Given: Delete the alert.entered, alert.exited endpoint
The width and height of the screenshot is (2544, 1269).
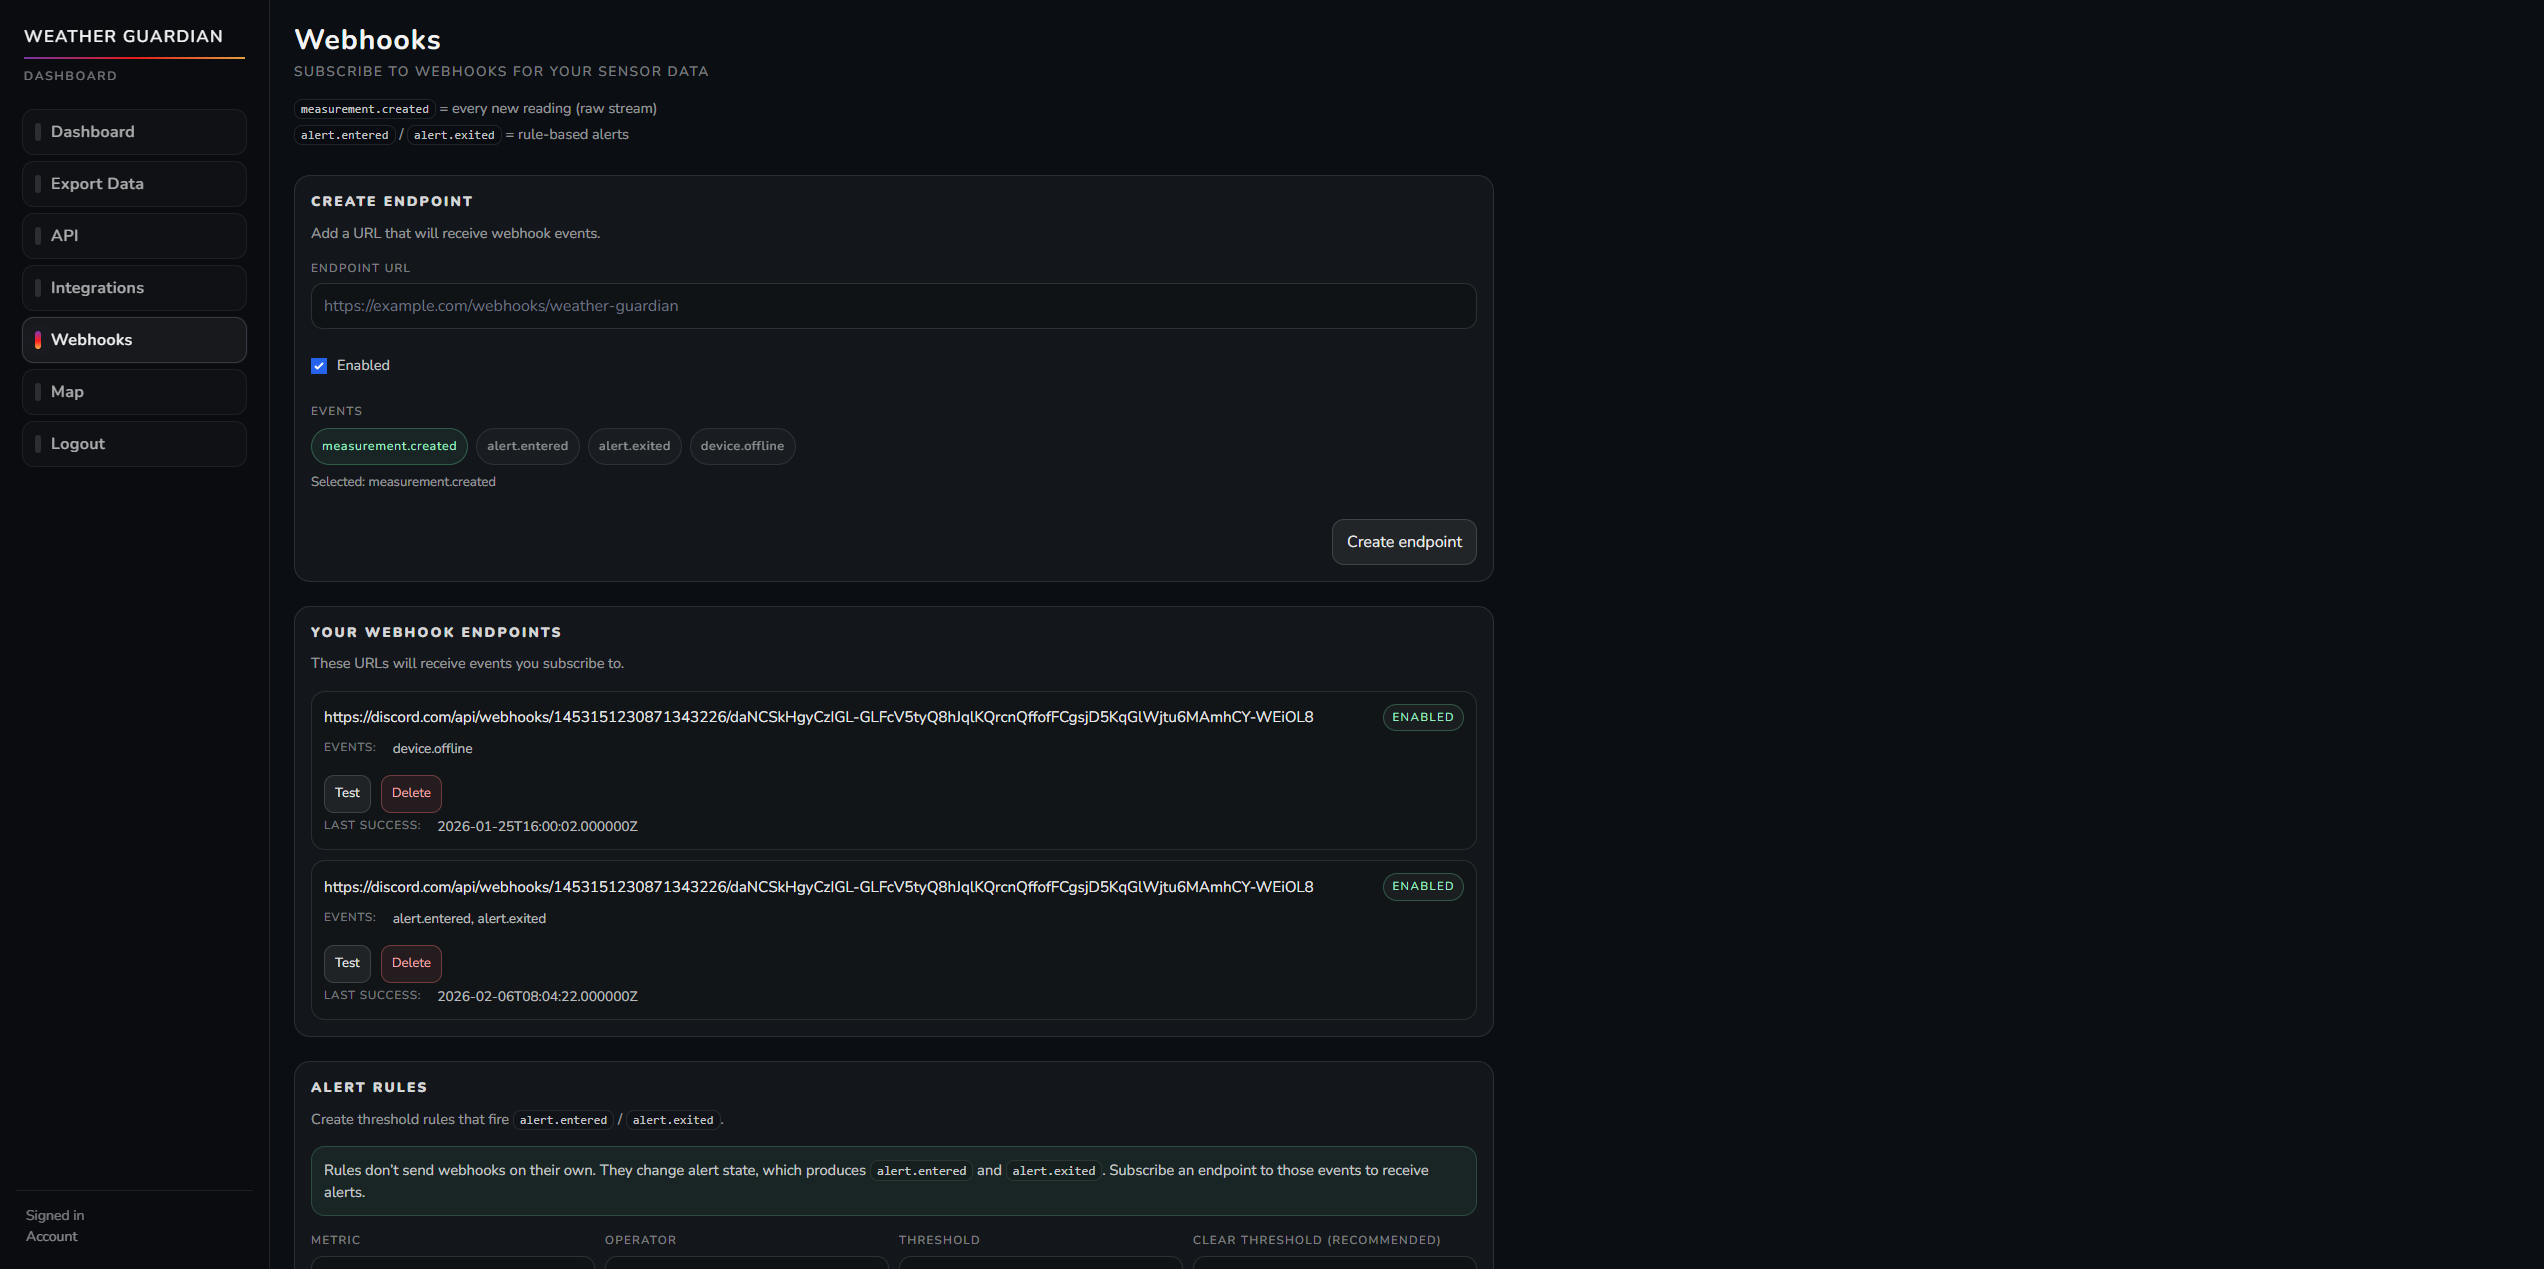Looking at the screenshot, I should 411,963.
